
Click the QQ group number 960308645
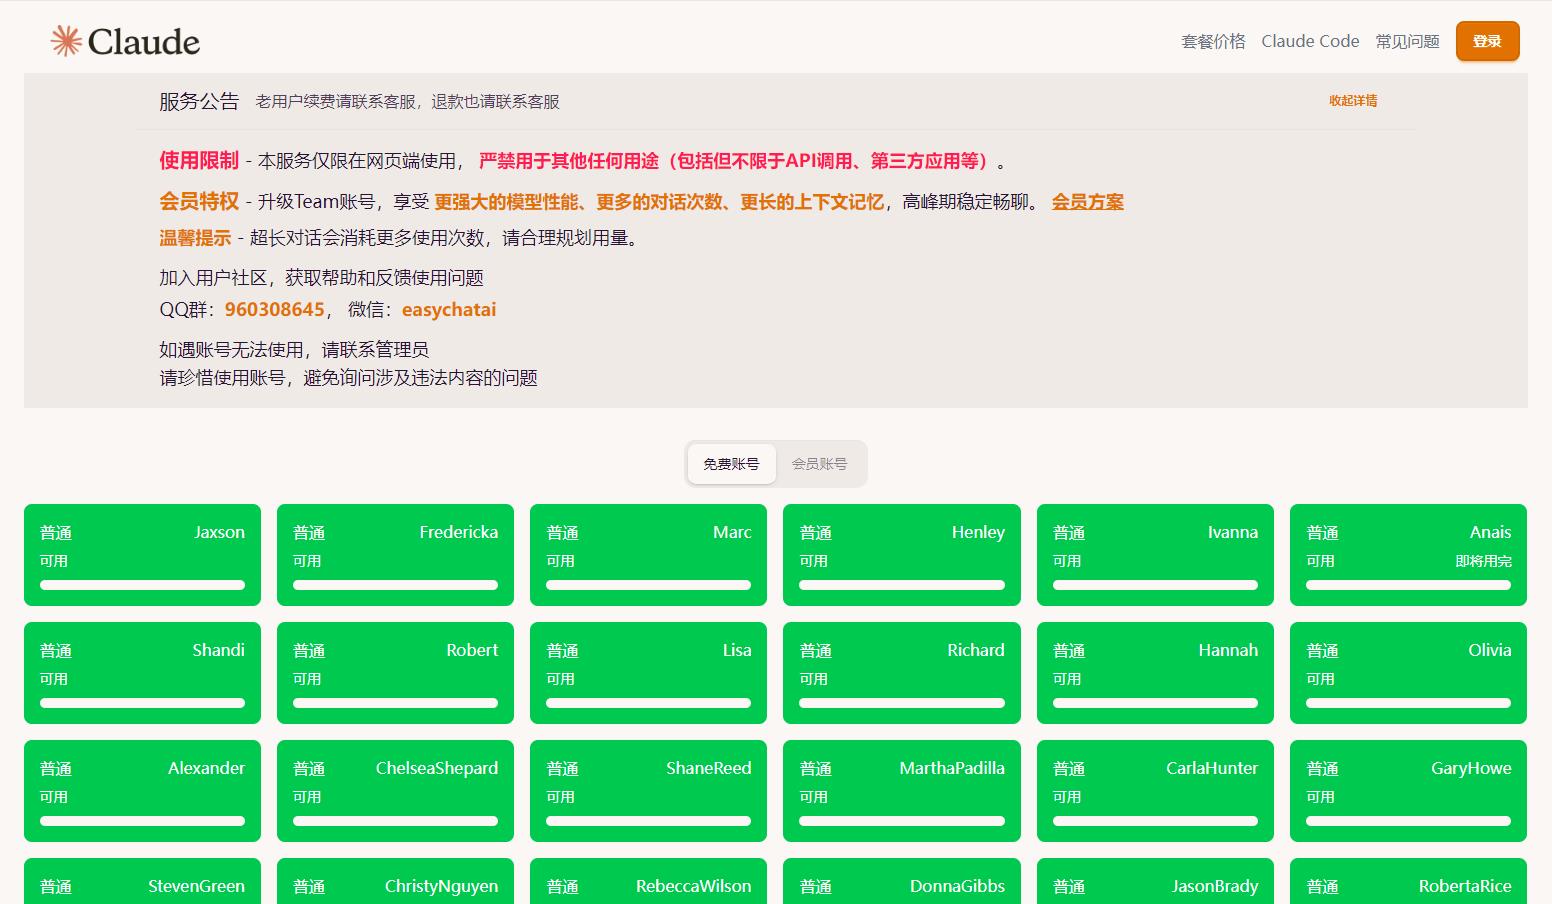[272, 310]
